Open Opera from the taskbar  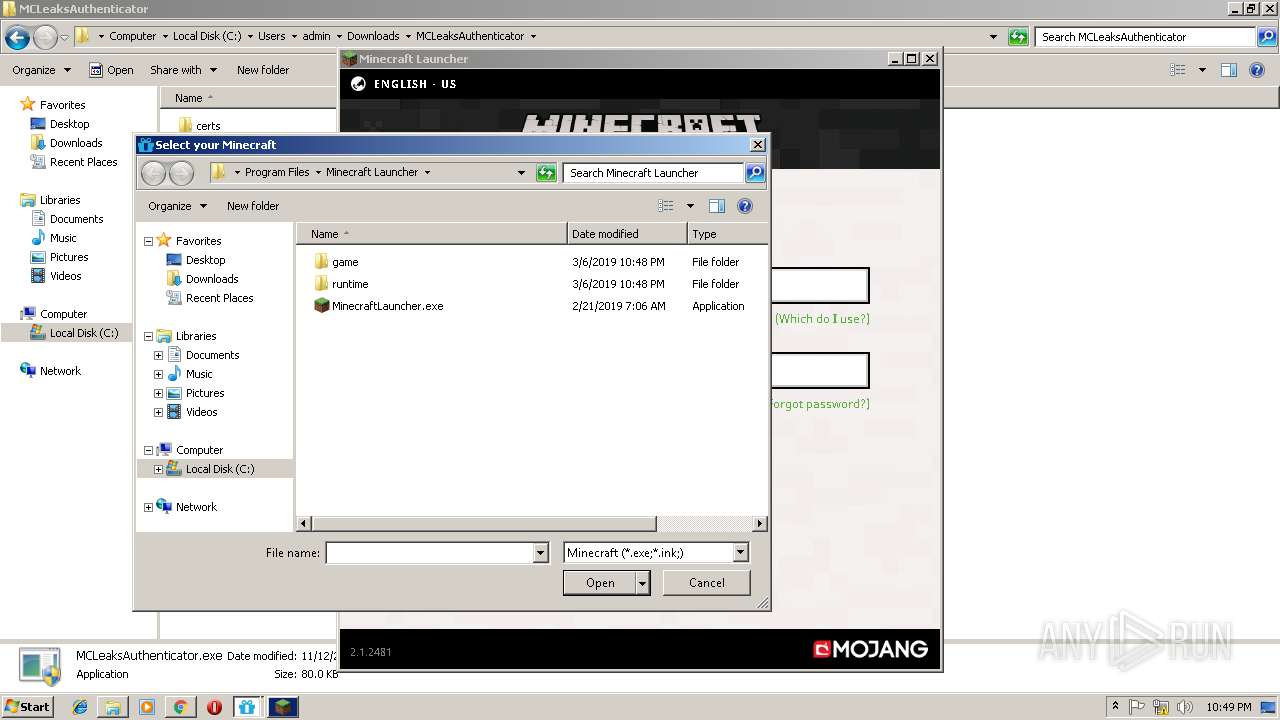pos(214,707)
